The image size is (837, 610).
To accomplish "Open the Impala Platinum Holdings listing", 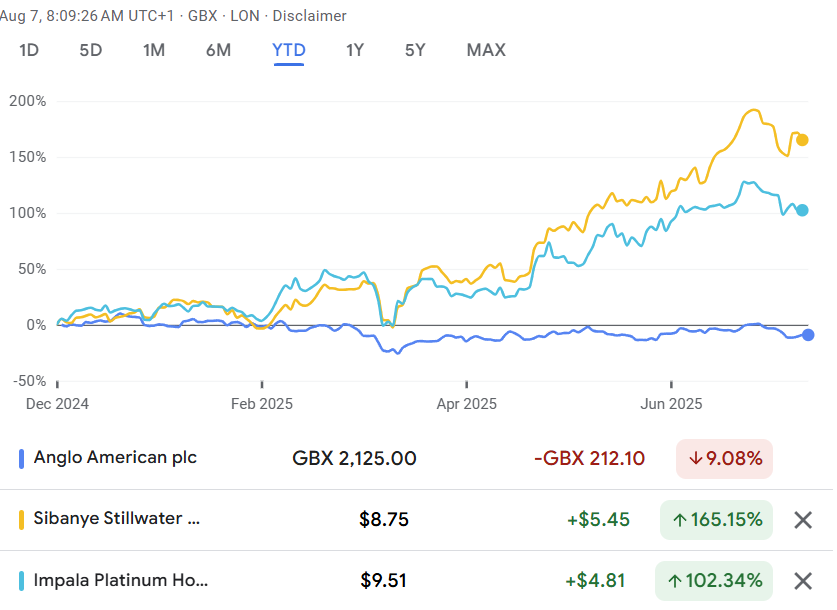I will [121, 580].
